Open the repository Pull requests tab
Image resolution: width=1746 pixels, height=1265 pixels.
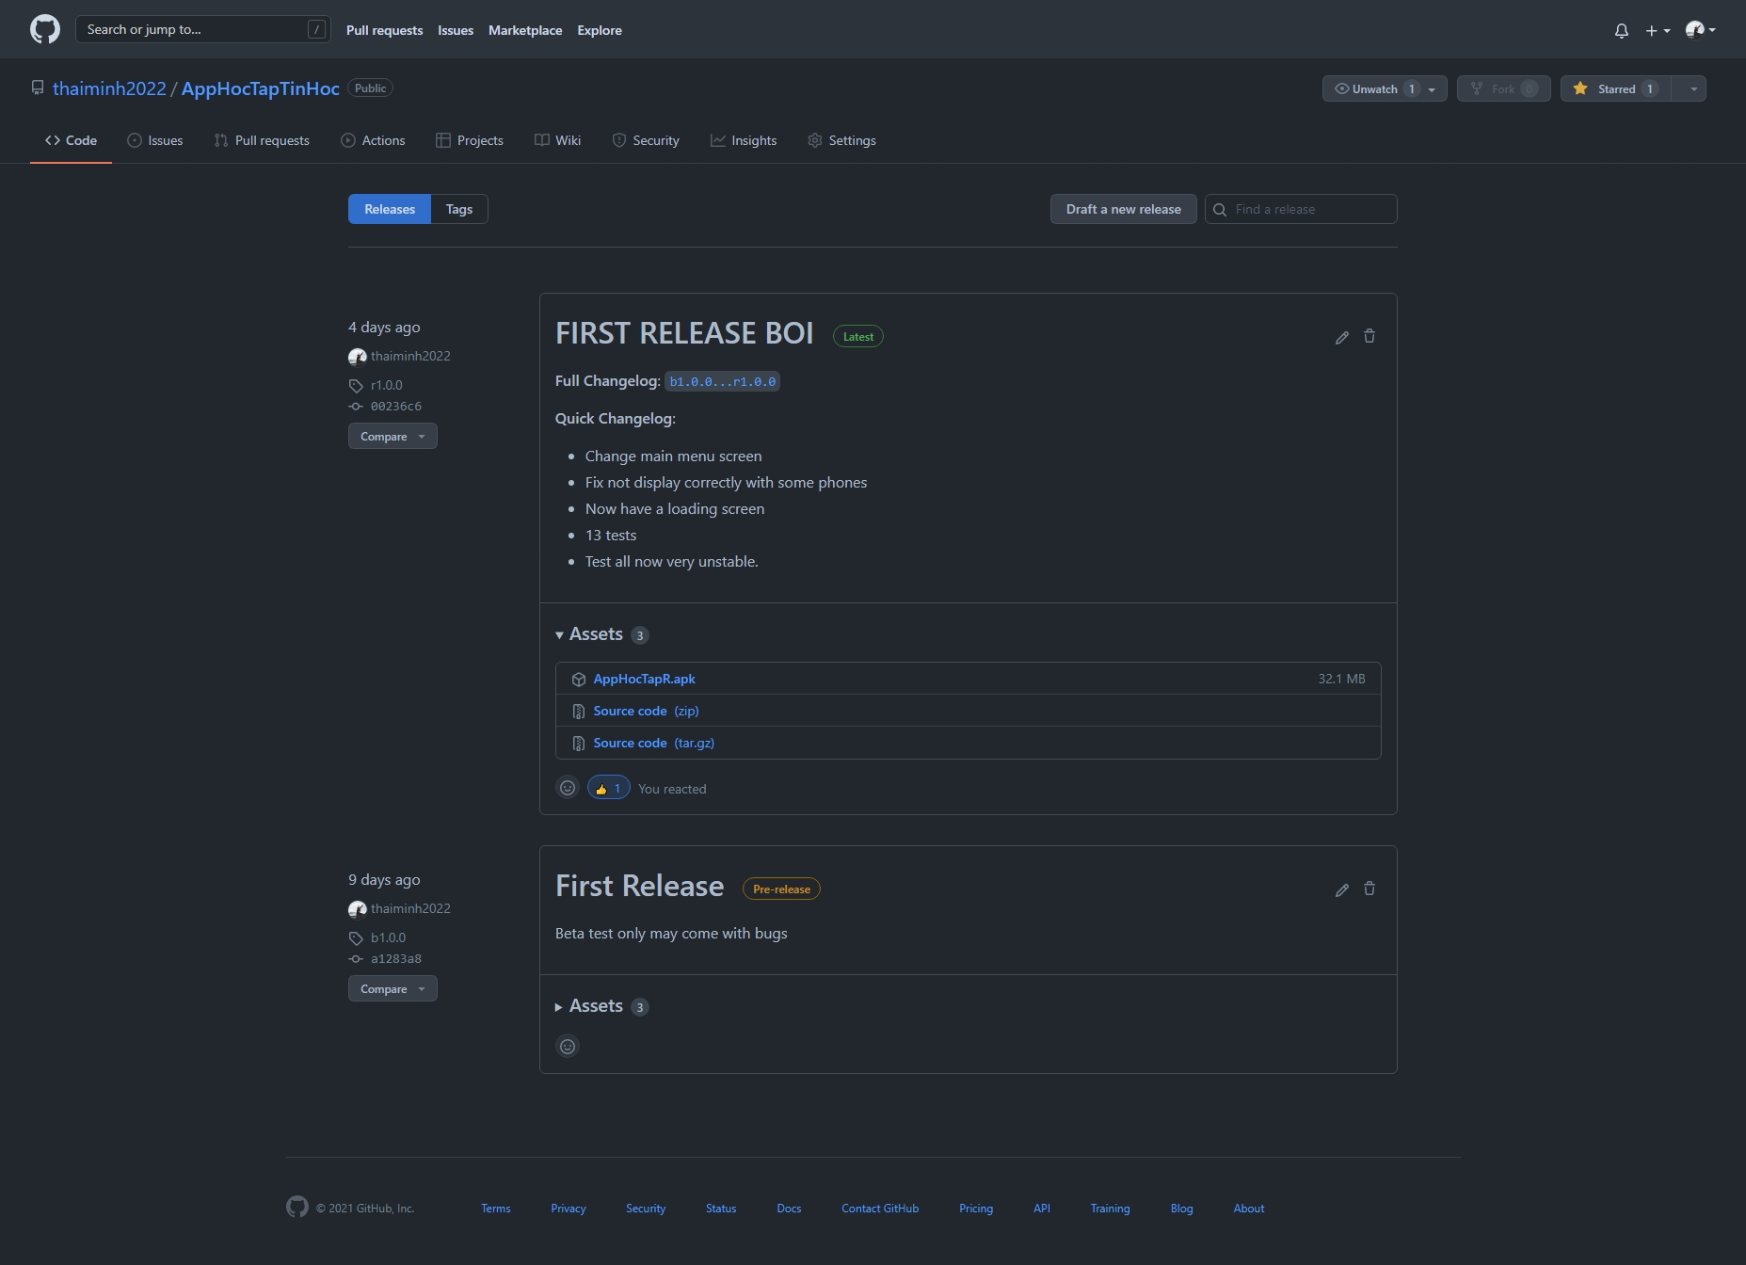pos(262,140)
